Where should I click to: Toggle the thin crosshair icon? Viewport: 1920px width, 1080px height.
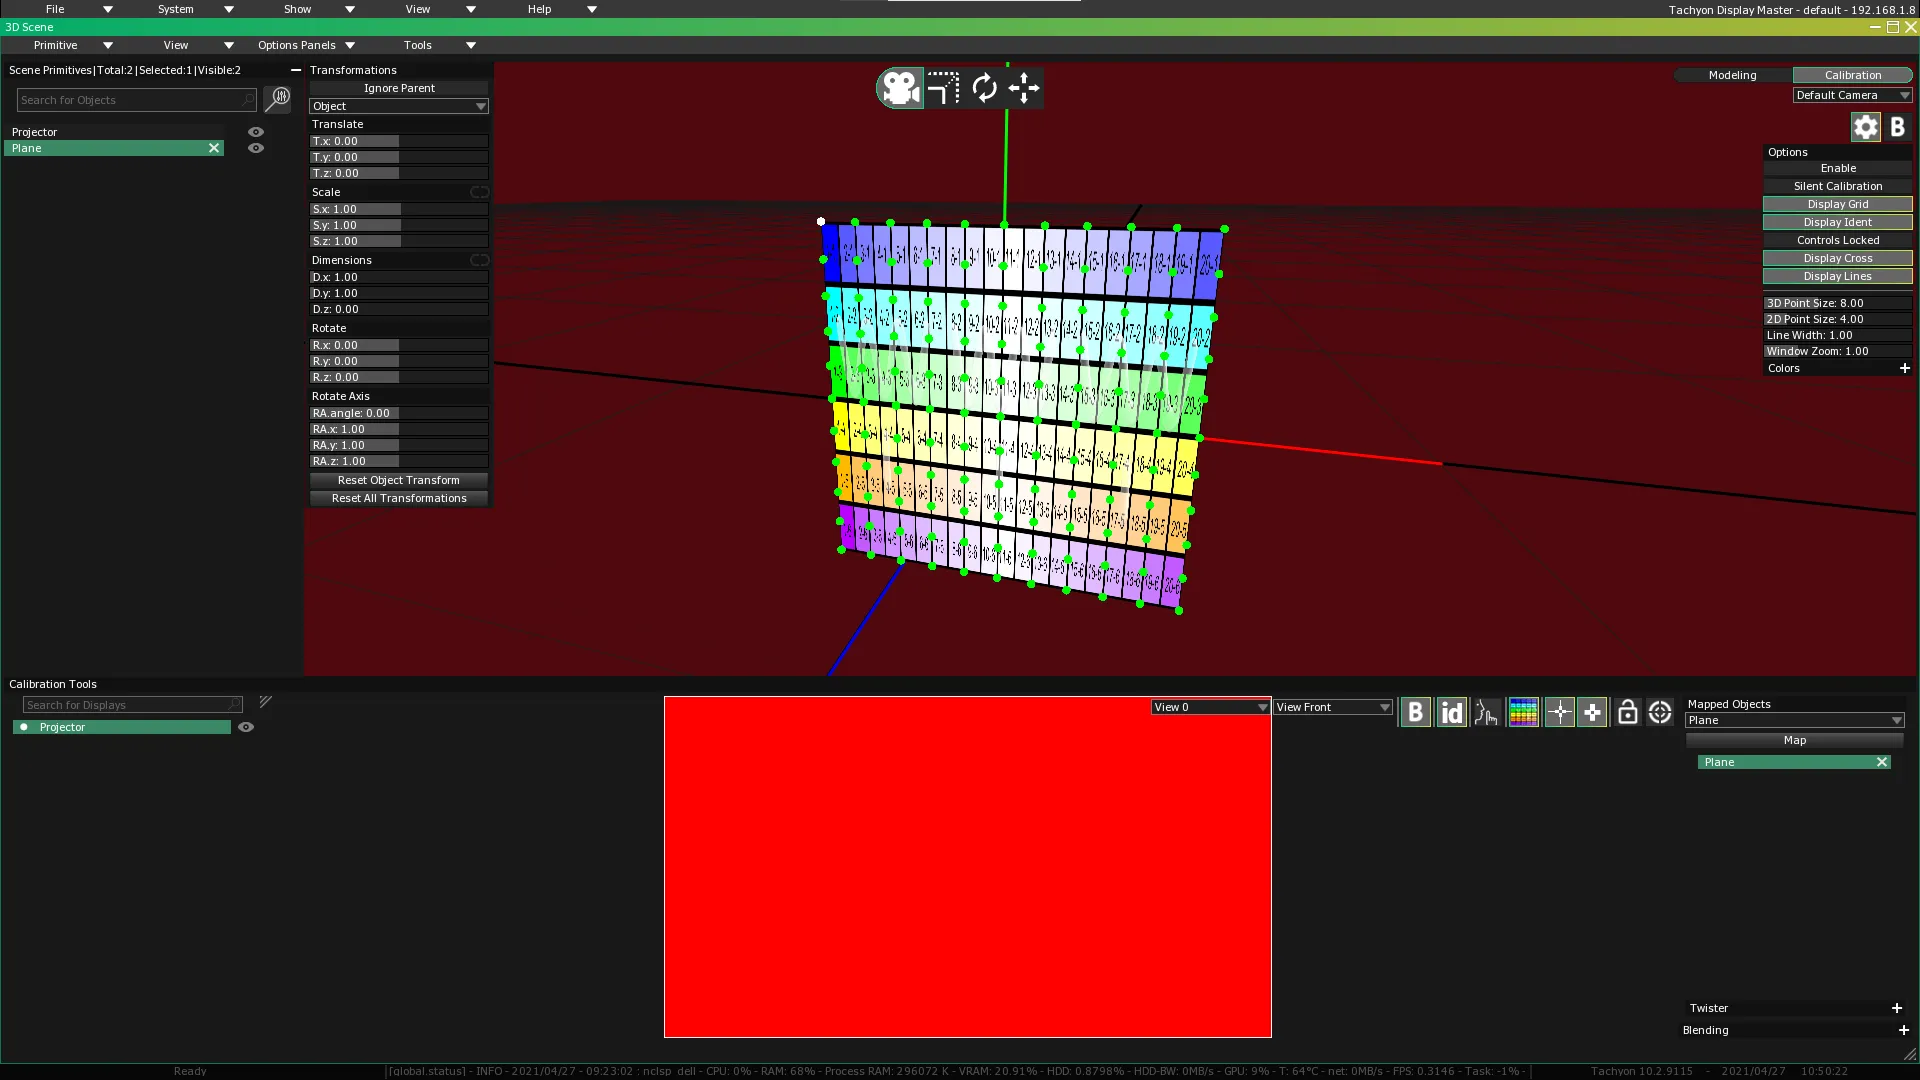[x=1559, y=712]
